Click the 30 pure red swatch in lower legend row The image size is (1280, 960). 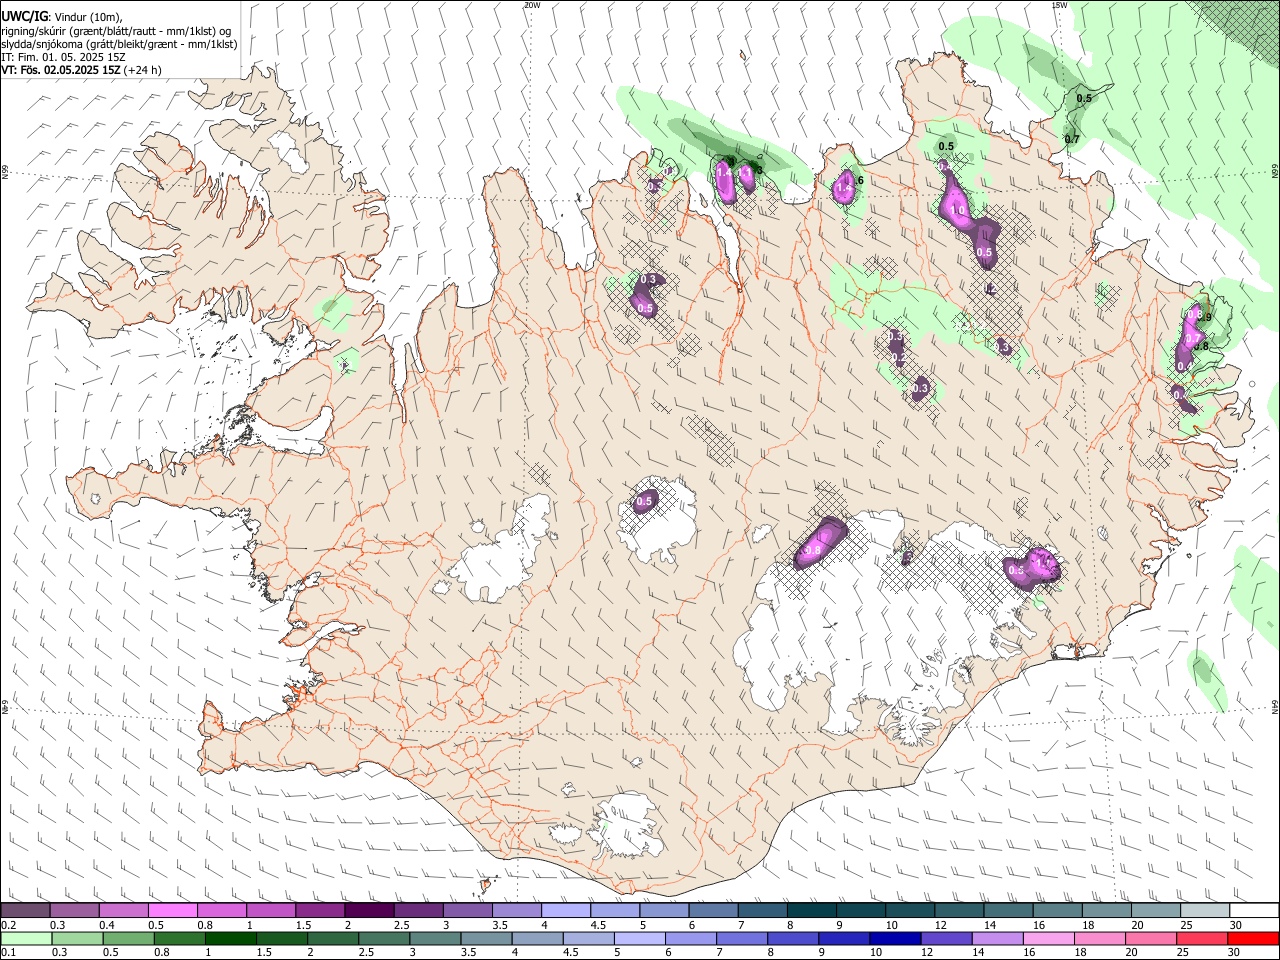[x=1252, y=938]
